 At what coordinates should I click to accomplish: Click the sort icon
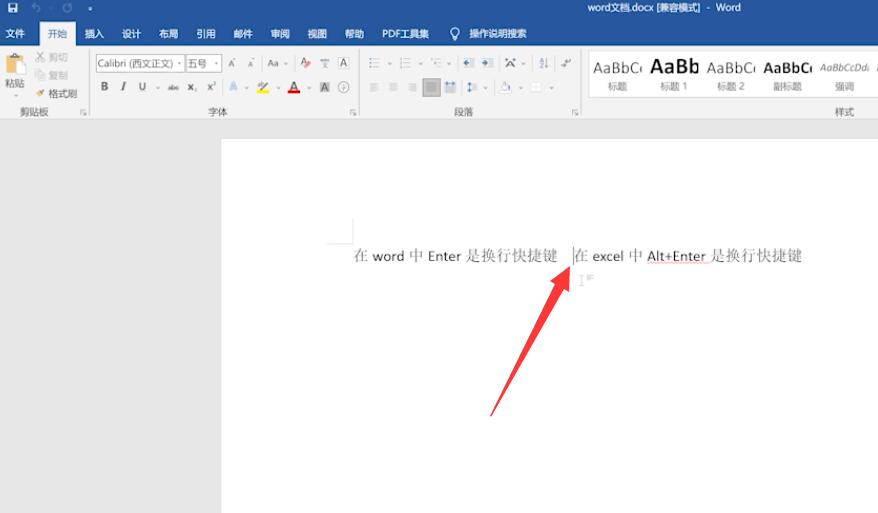point(544,63)
